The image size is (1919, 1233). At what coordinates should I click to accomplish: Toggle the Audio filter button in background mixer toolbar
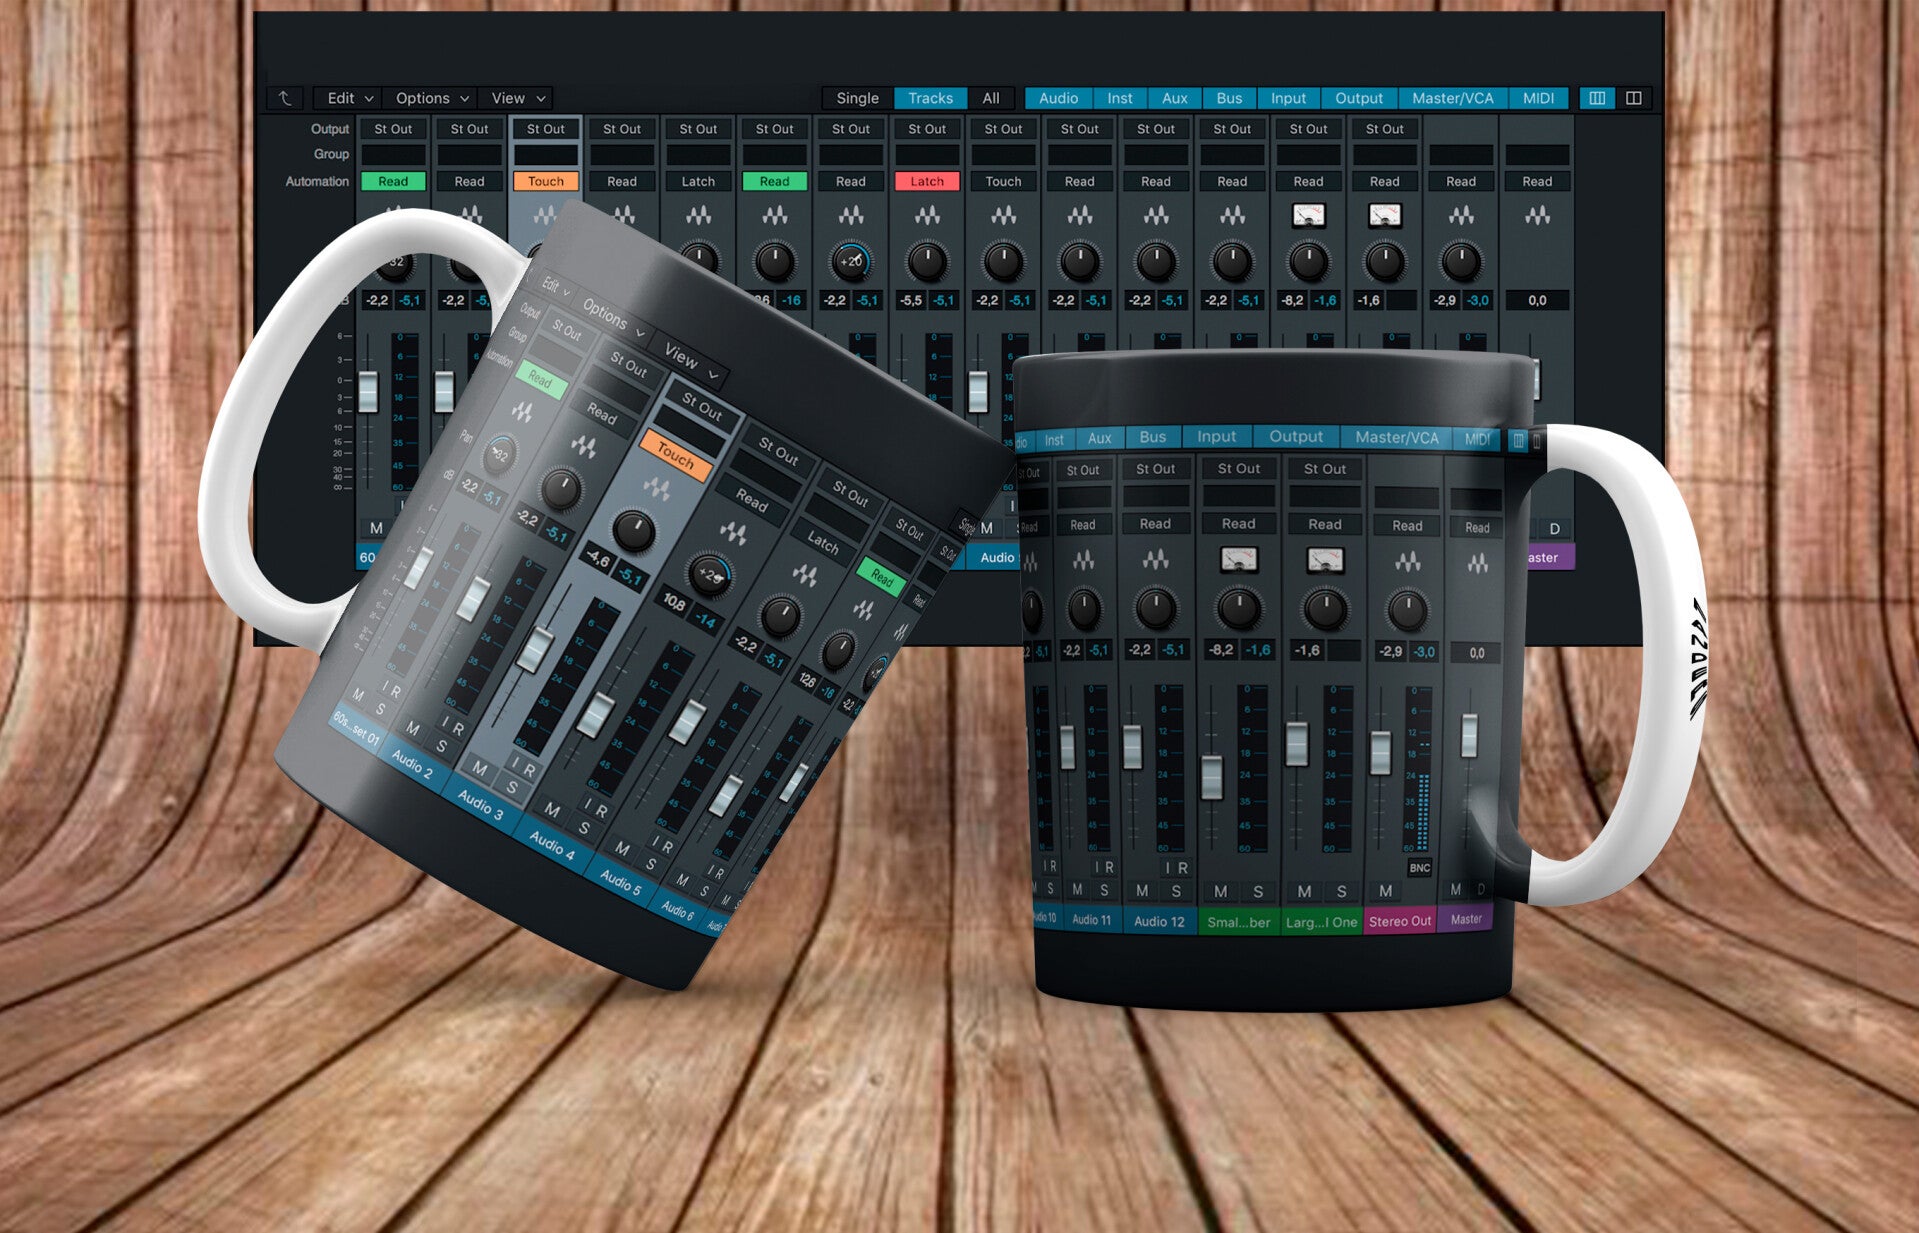1058,98
